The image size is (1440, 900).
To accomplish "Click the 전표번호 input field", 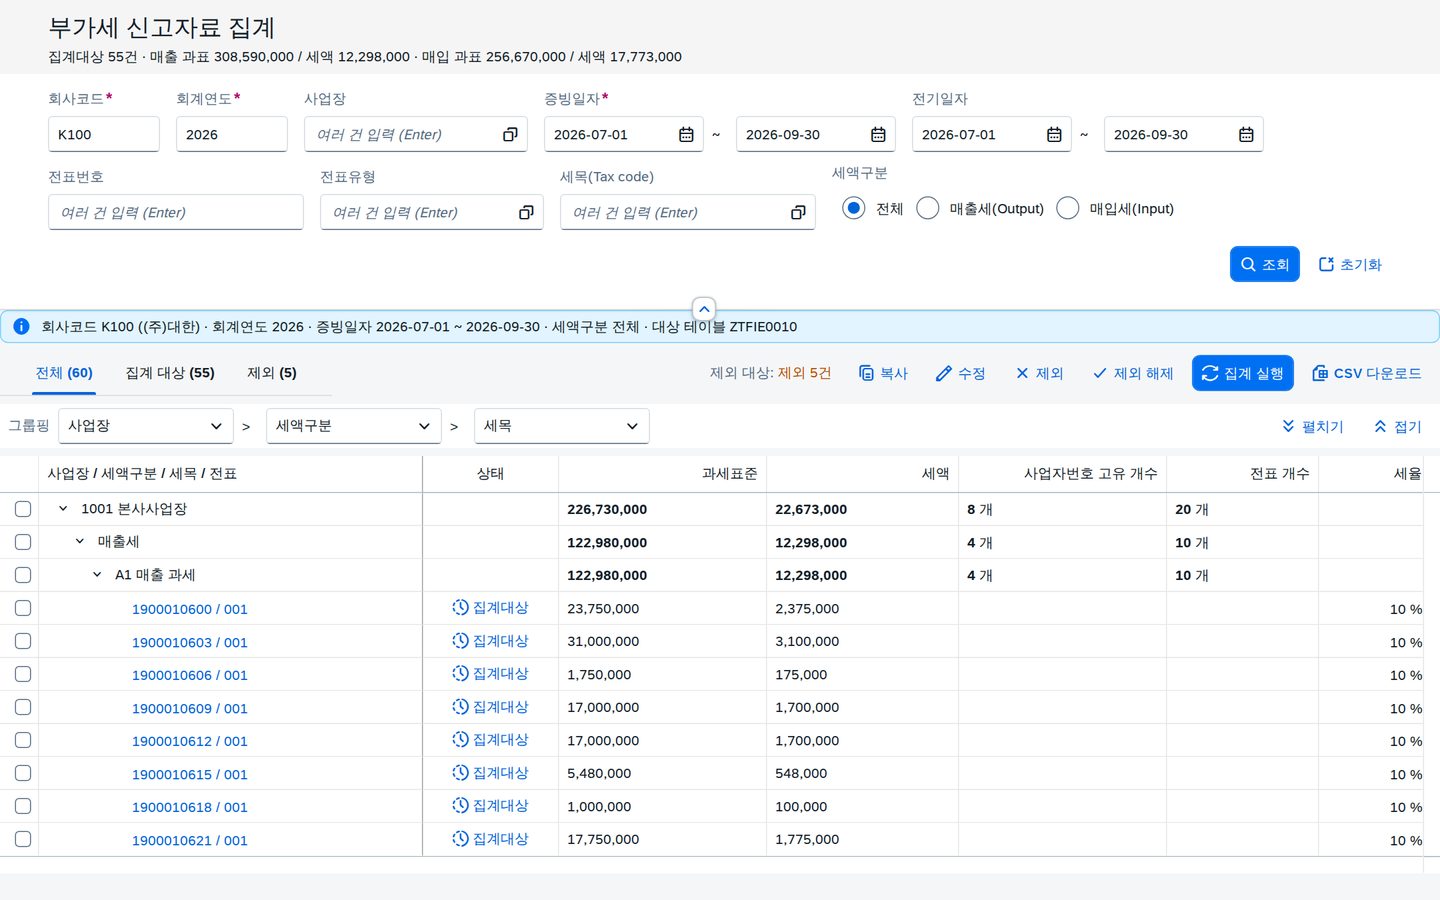I will click(x=176, y=212).
